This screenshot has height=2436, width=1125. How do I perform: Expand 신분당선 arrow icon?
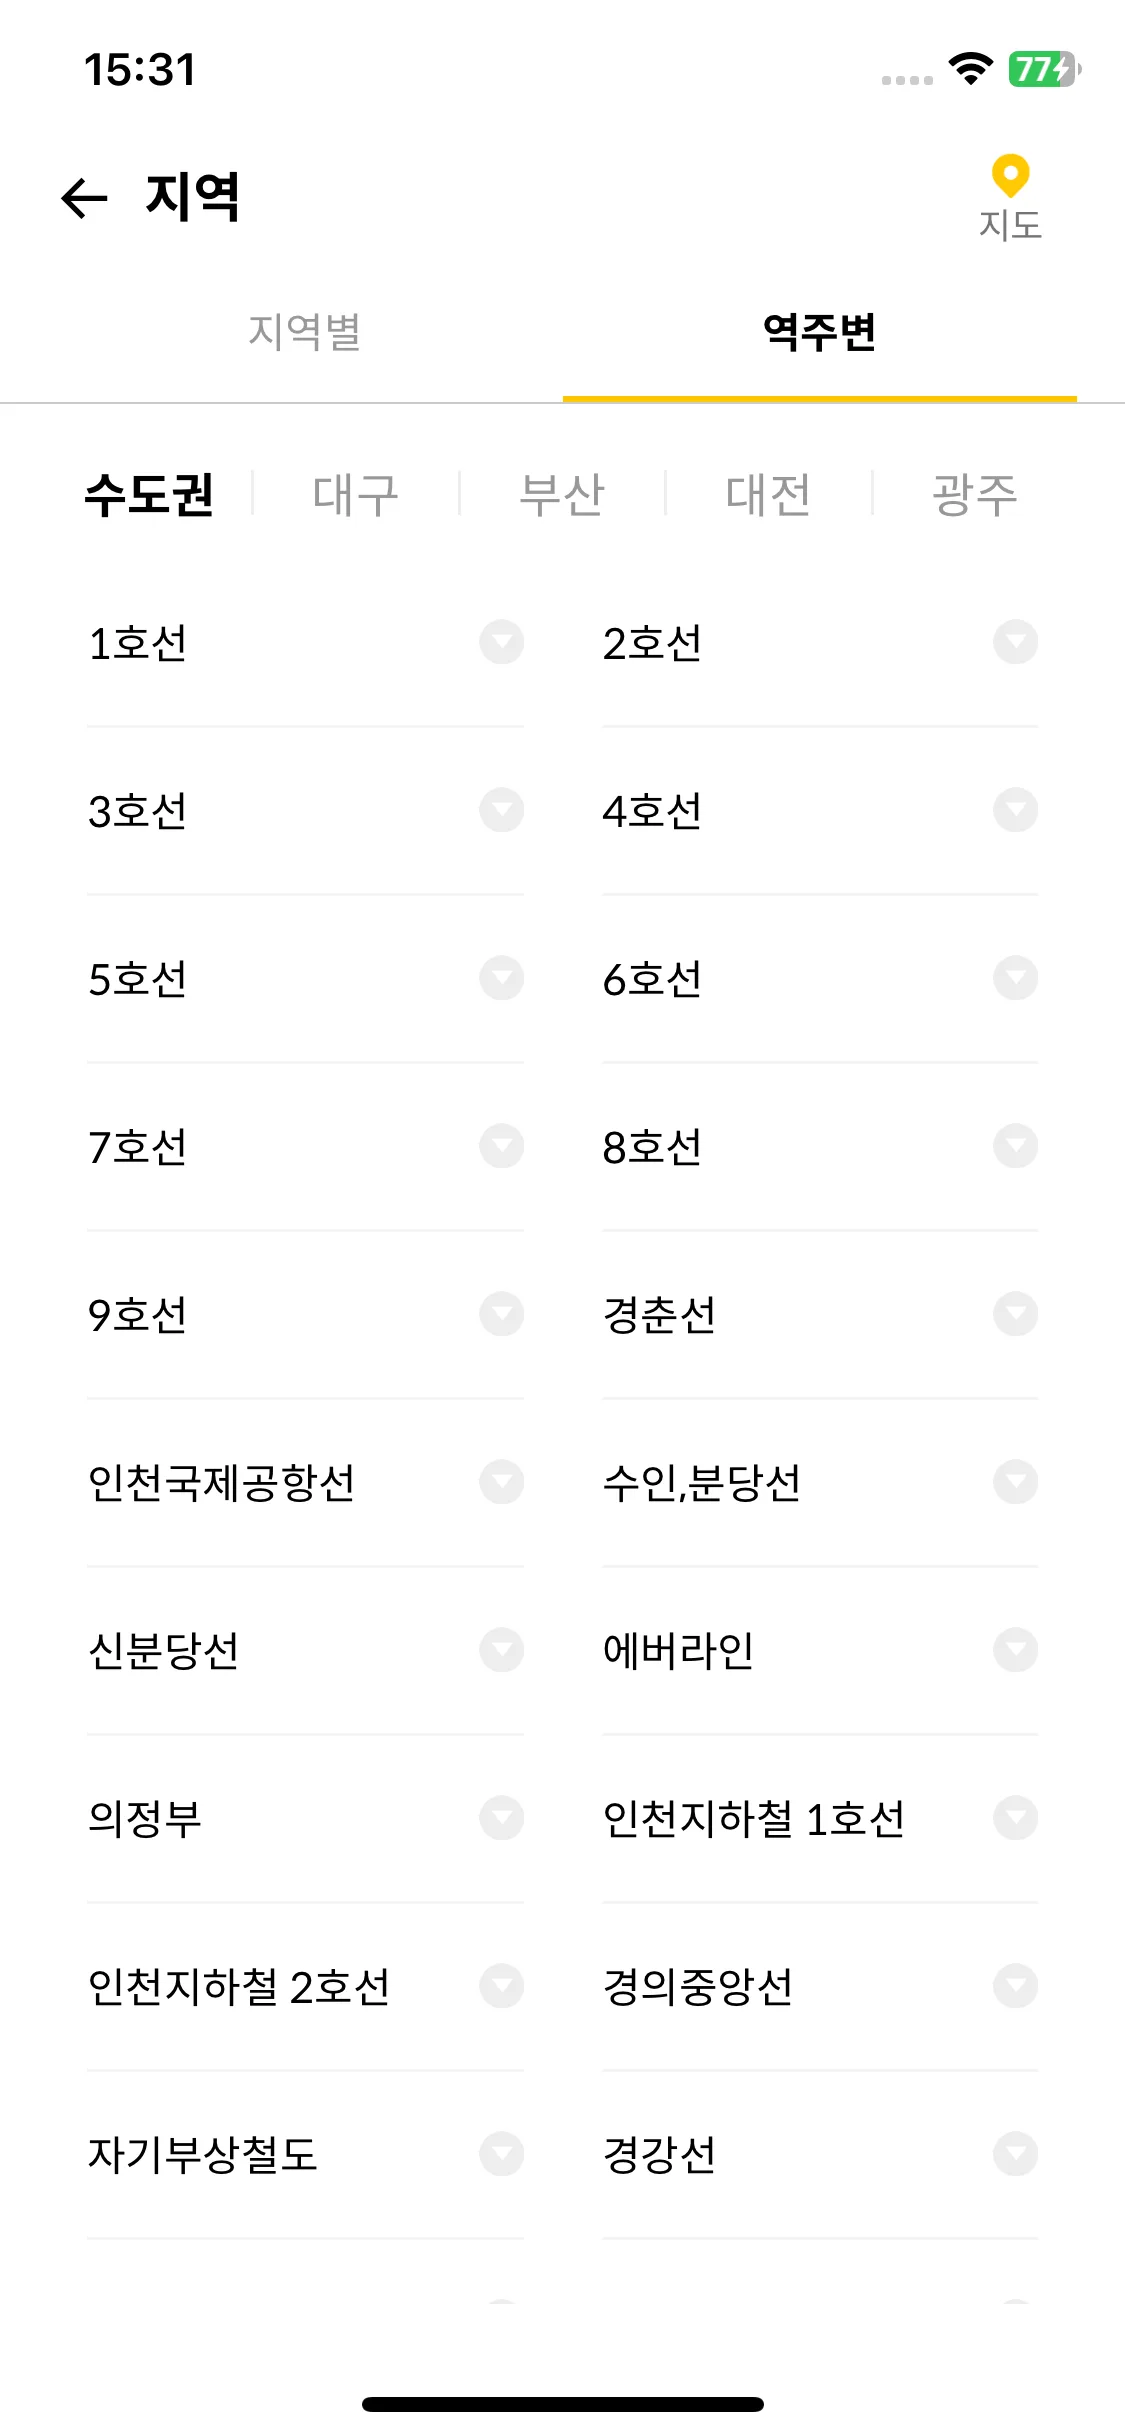coord(501,1650)
